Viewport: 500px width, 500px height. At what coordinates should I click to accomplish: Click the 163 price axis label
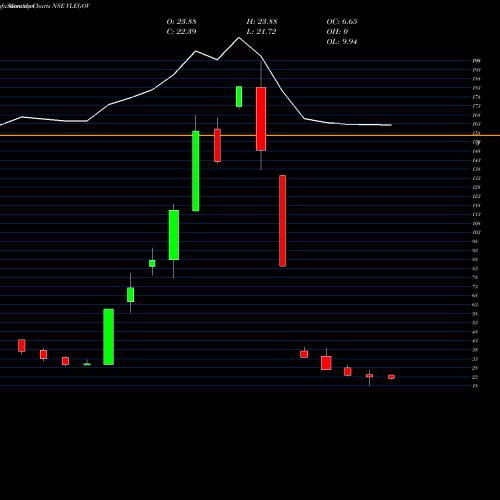tap(477, 124)
